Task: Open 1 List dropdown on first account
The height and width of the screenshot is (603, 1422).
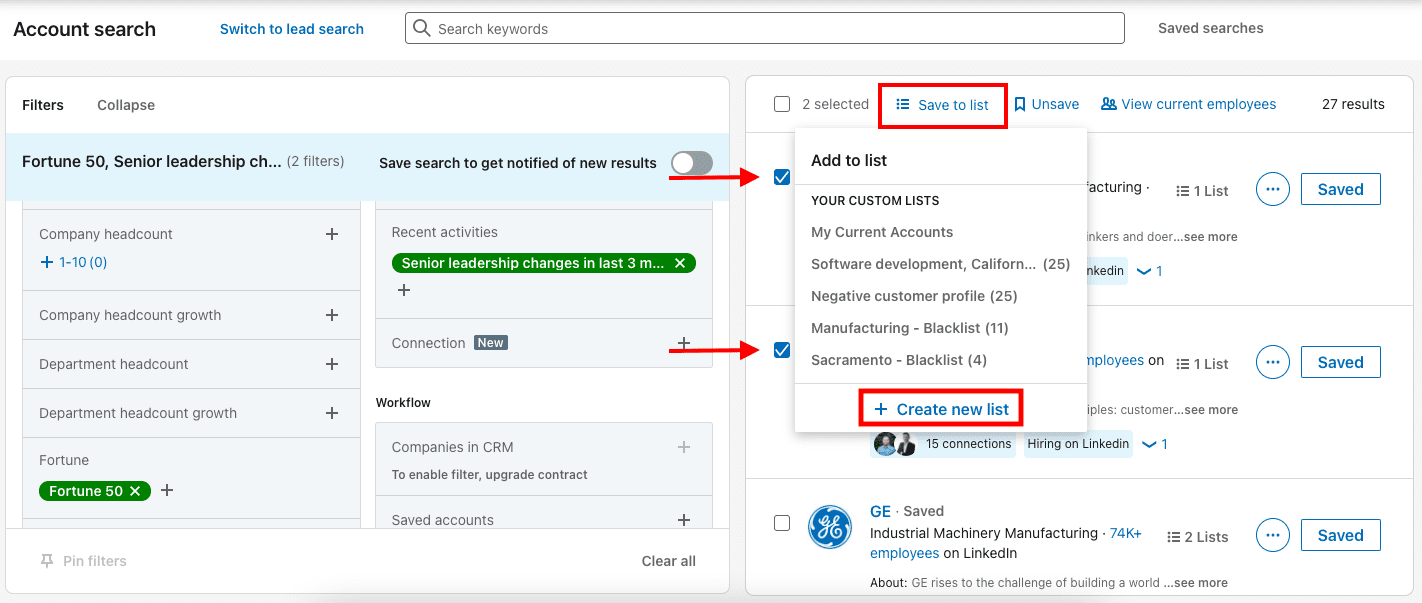Action: click(x=1202, y=191)
